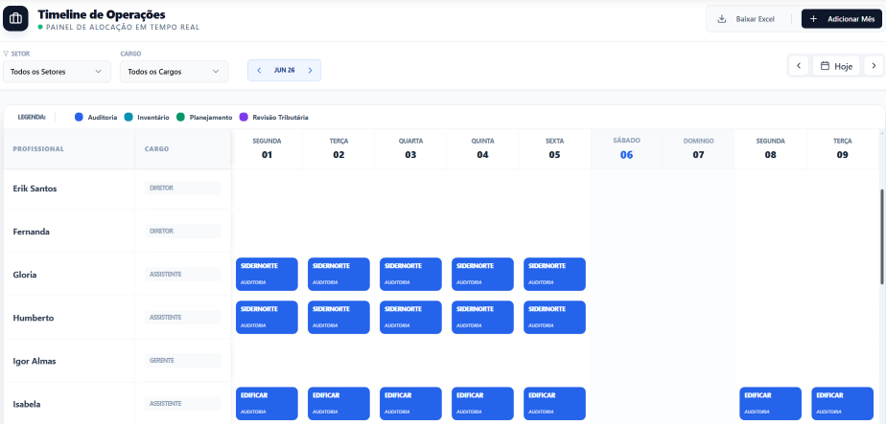Go to previous month from JUN 26
The image size is (886, 424).
[x=259, y=70]
